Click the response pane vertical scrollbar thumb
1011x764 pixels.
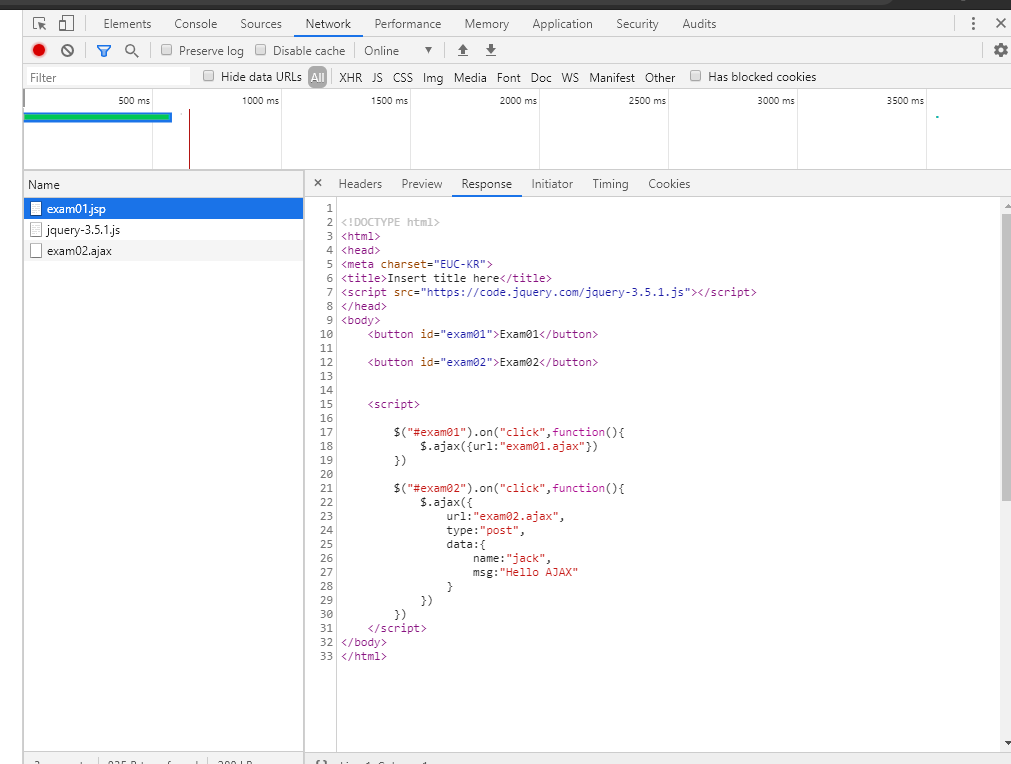1006,357
